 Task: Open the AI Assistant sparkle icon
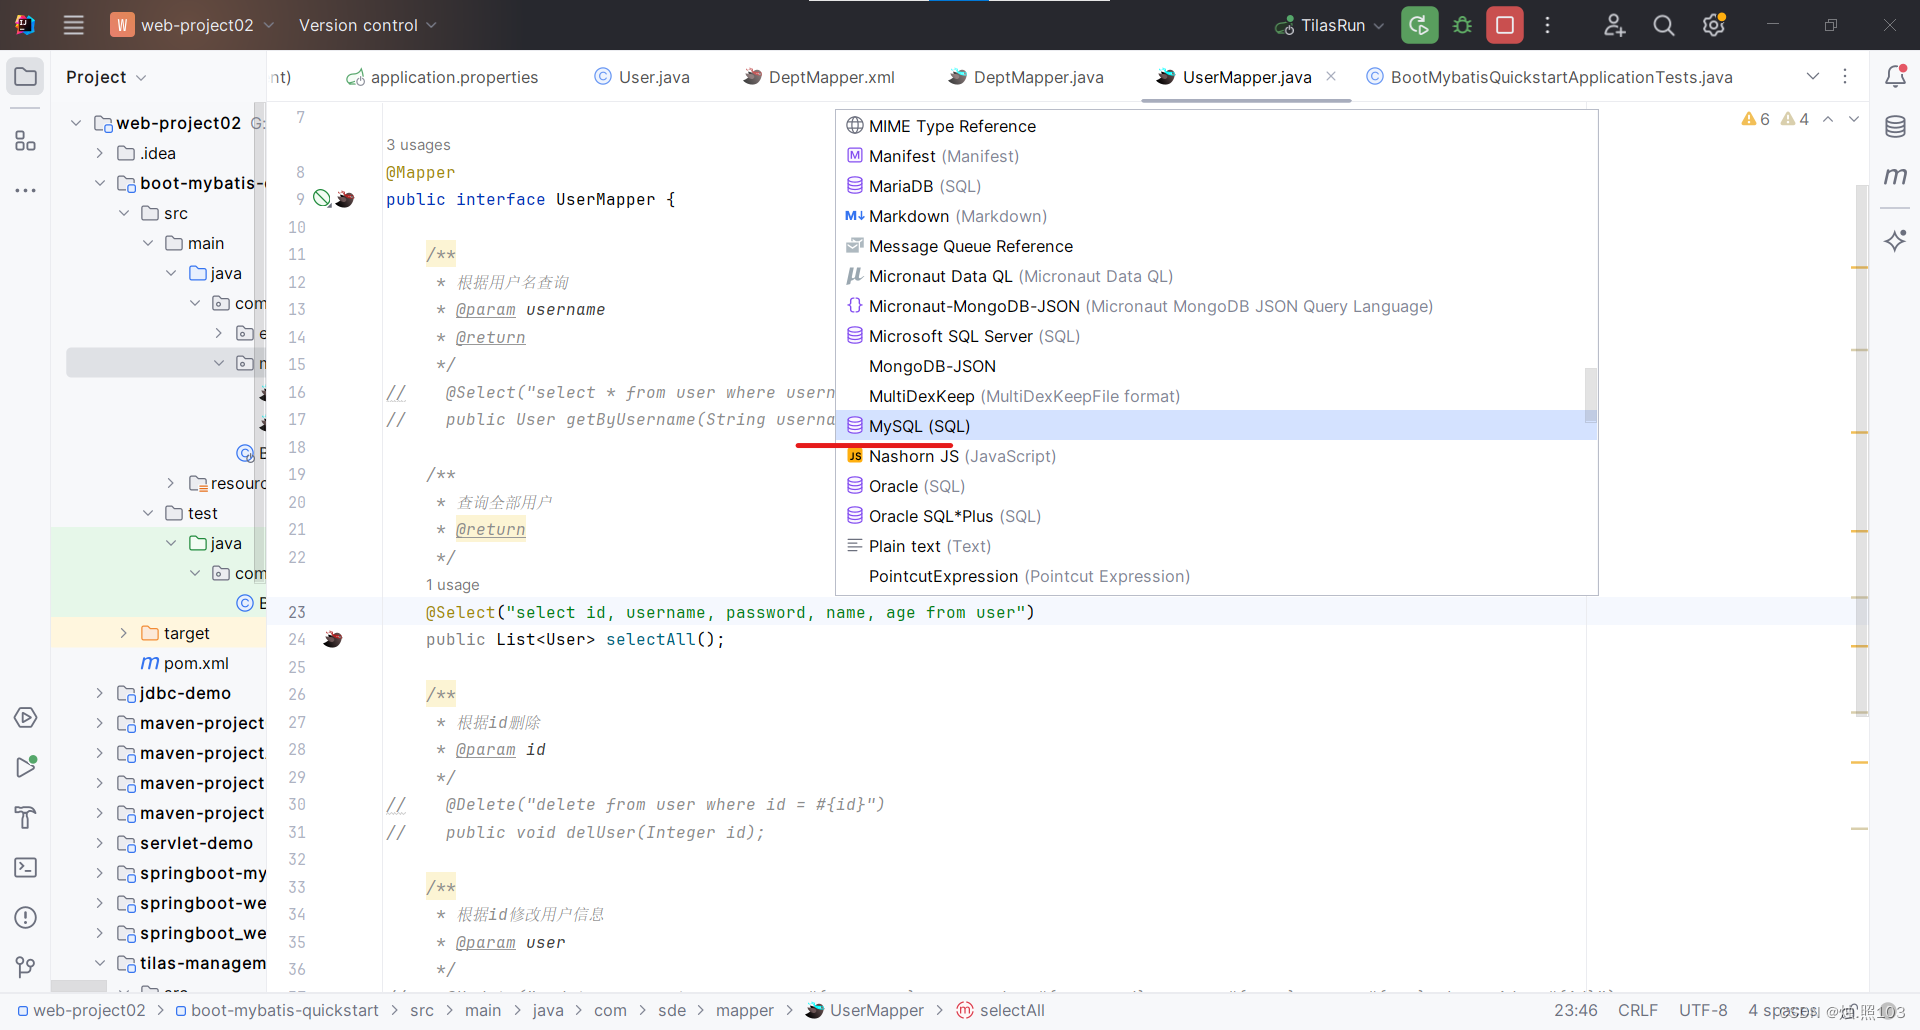[1895, 240]
